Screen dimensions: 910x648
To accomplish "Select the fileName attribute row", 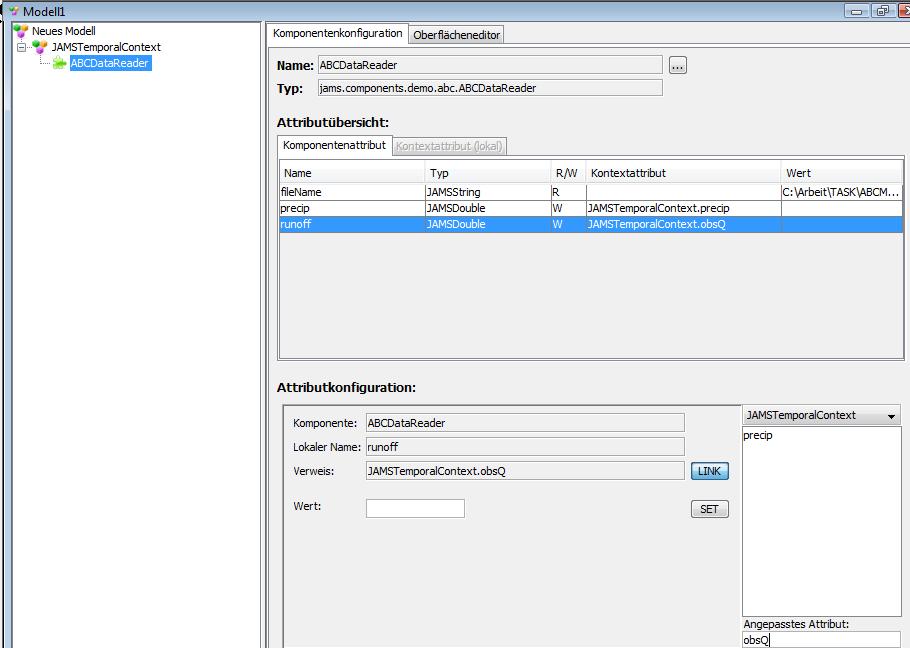I will click(x=350, y=192).
